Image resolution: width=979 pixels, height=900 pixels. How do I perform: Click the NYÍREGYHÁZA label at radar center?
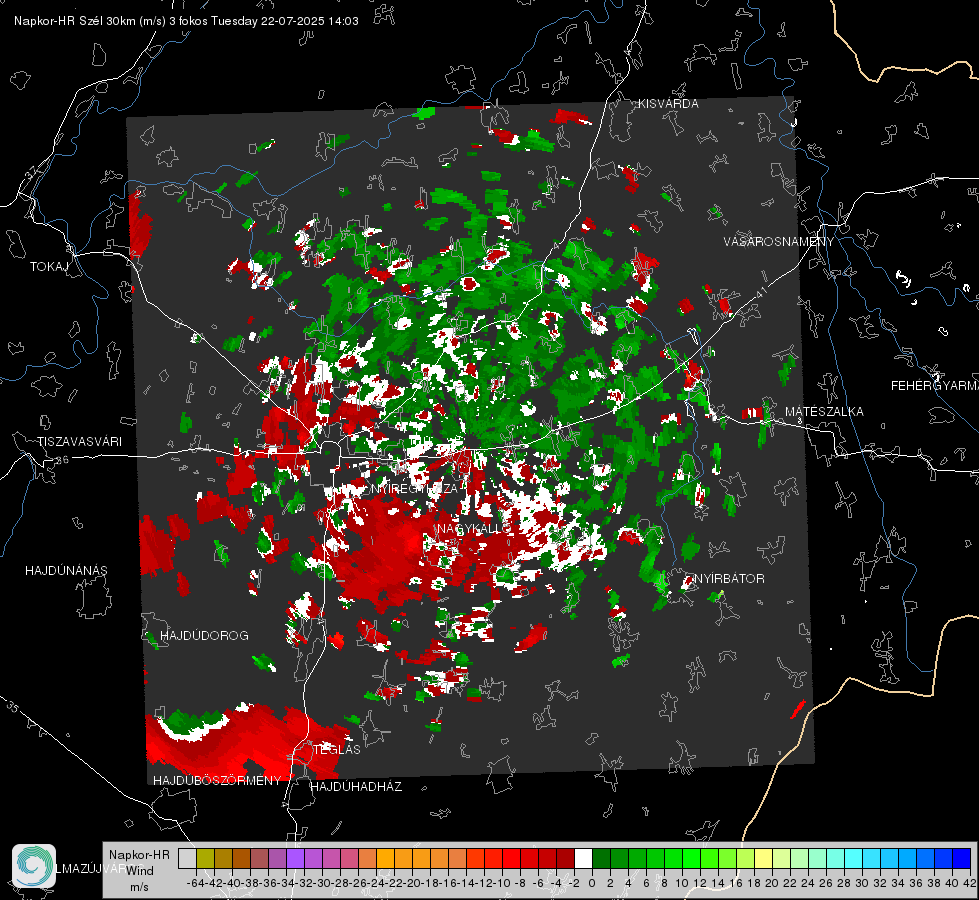coord(415,488)
